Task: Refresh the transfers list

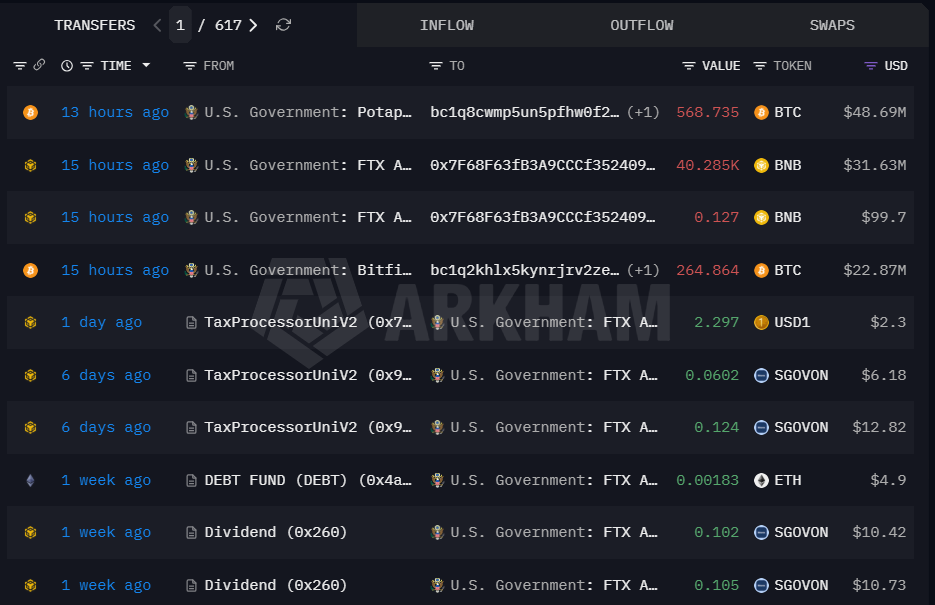Action: tap(283, 25)
